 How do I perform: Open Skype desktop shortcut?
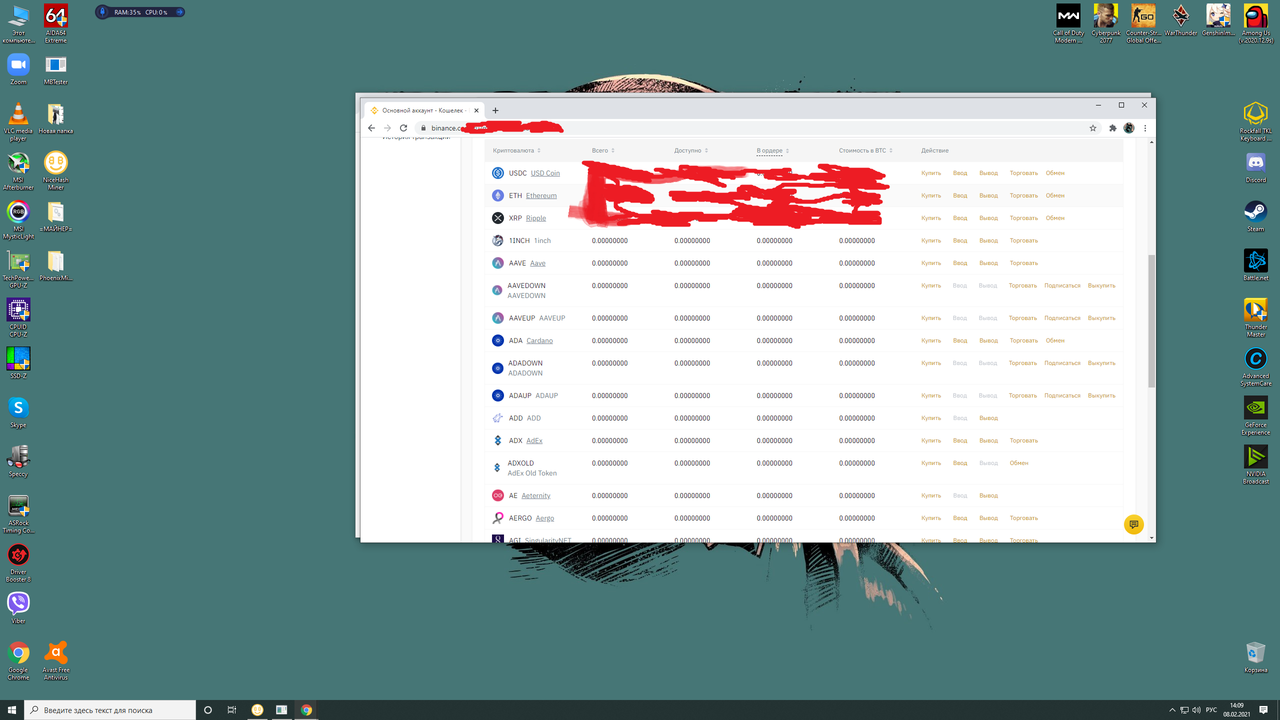[x=18, y=412]
